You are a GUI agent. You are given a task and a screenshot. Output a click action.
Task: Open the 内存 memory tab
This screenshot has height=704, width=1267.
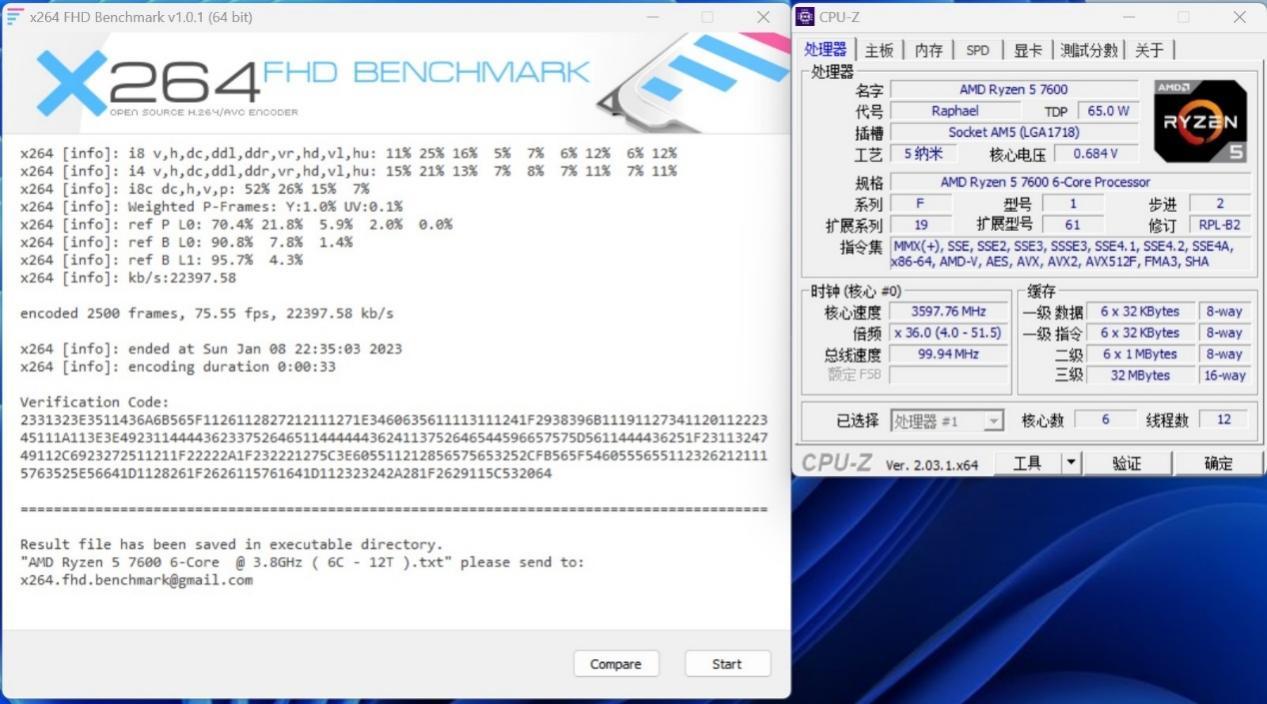[928, 49]
